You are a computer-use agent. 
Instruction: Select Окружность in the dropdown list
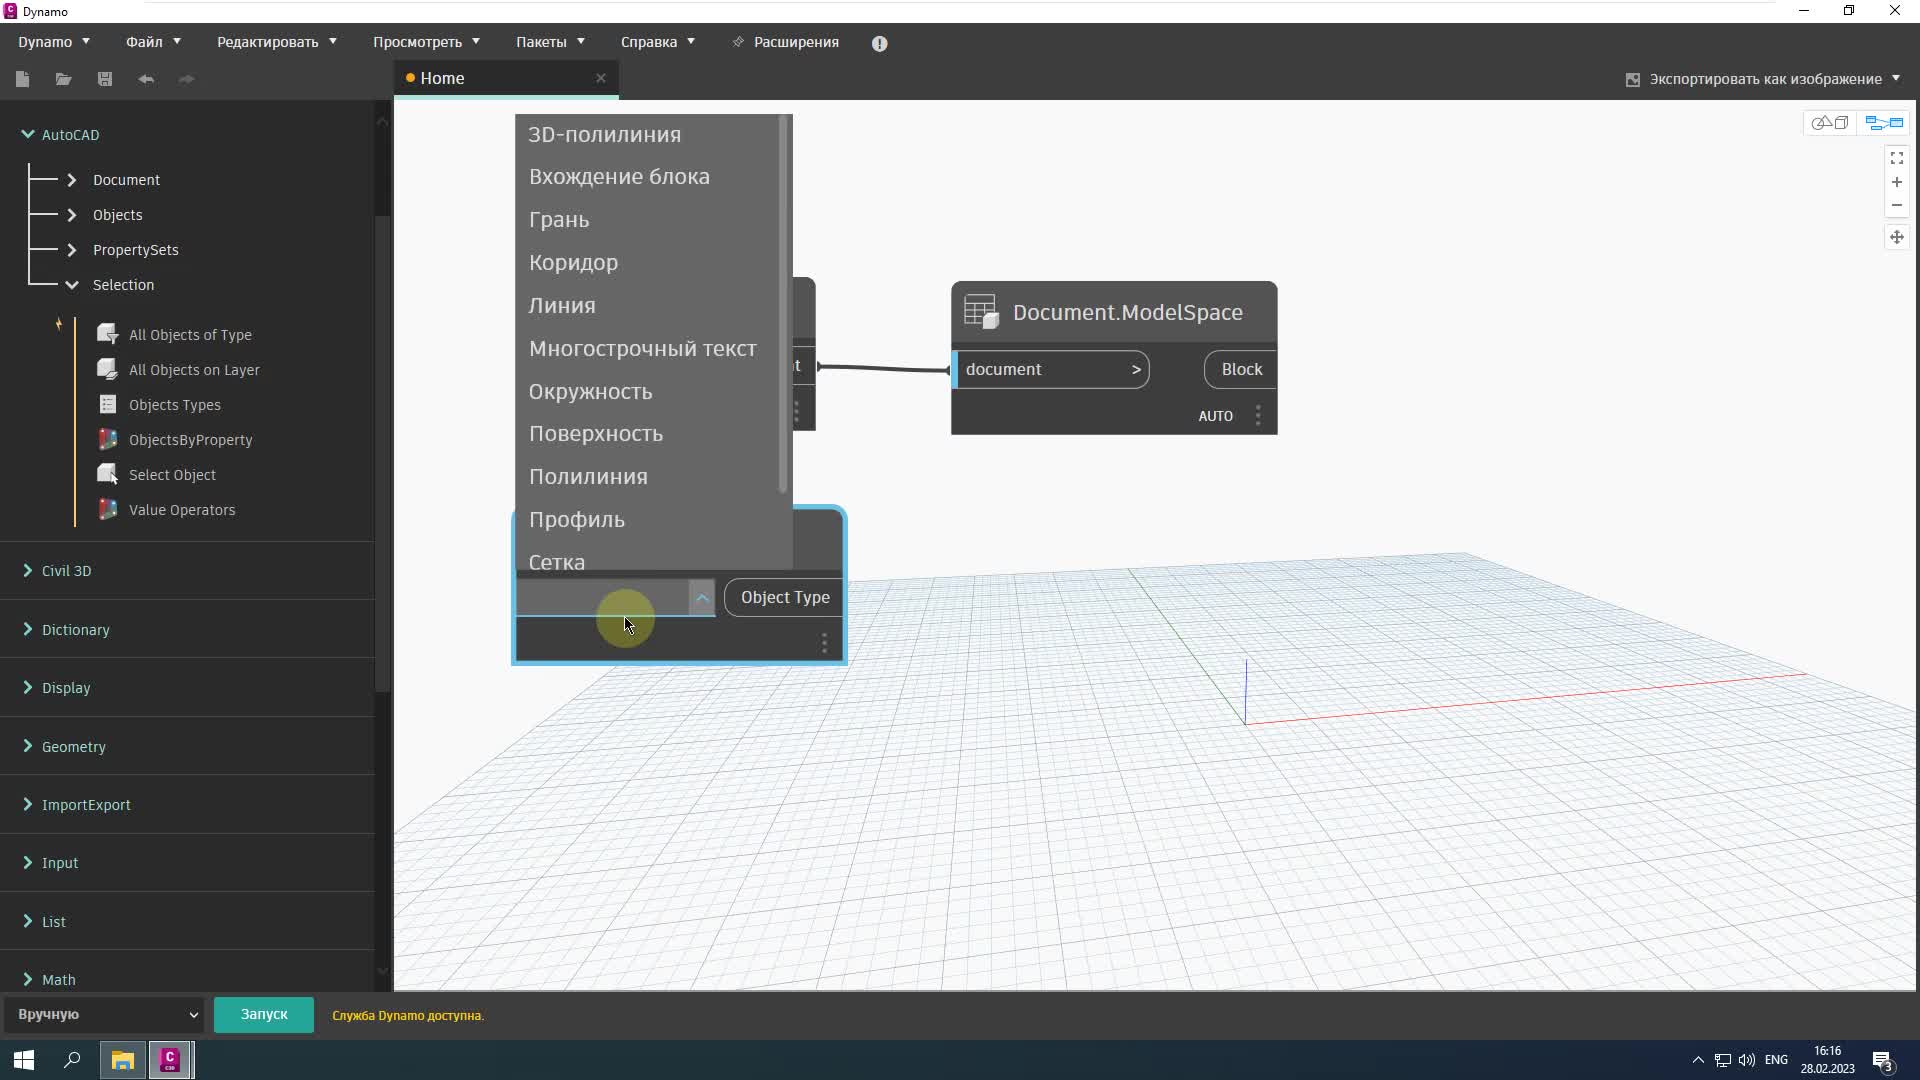590,391
